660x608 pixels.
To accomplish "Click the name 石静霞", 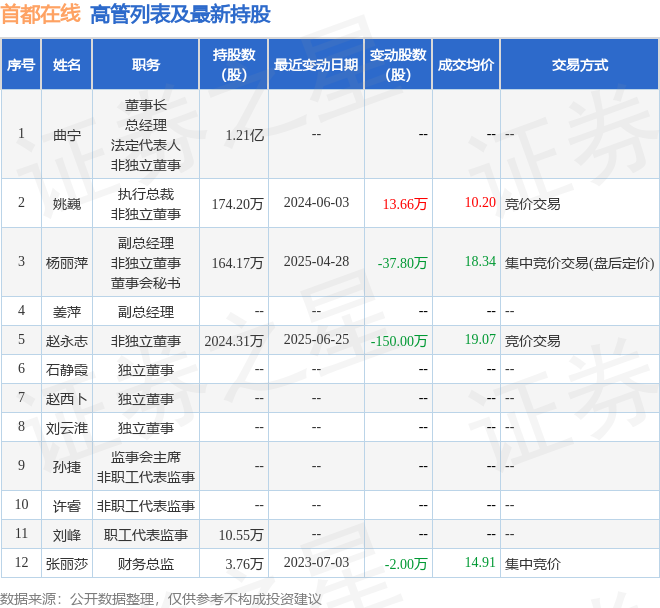I will coord(67,370).
